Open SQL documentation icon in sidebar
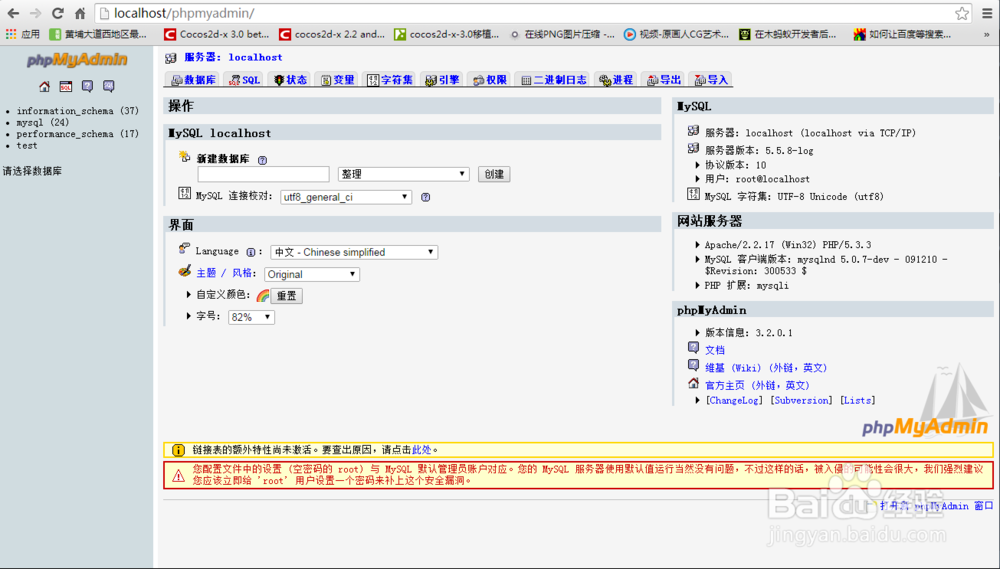 (109, 86)
